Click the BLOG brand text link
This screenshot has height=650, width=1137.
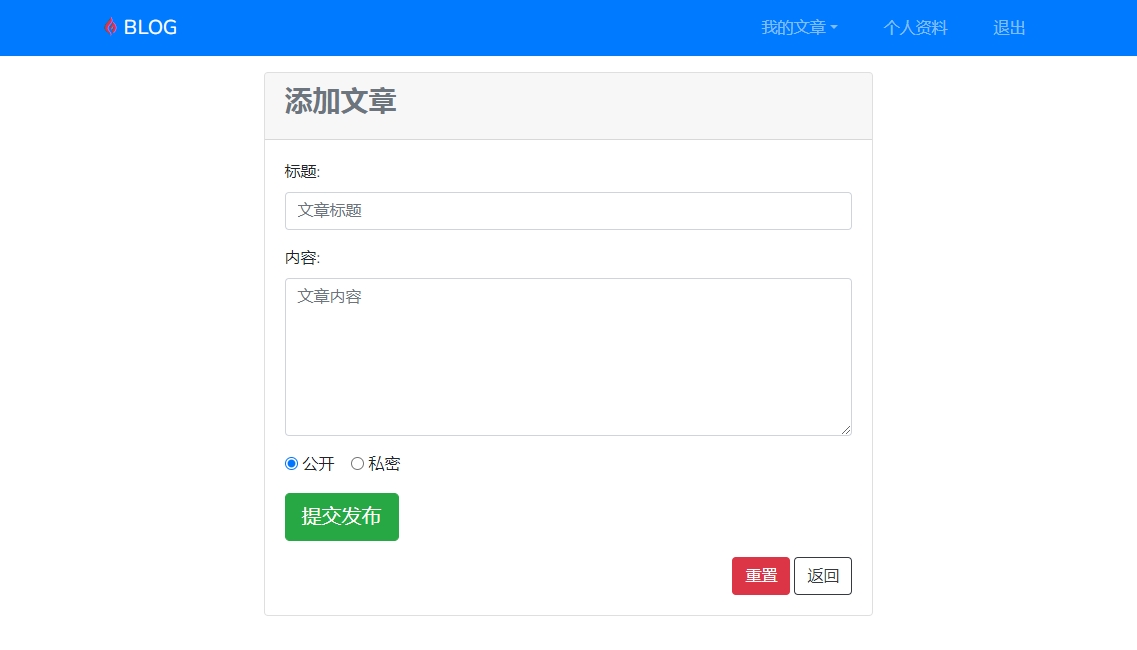click(150, 28)
